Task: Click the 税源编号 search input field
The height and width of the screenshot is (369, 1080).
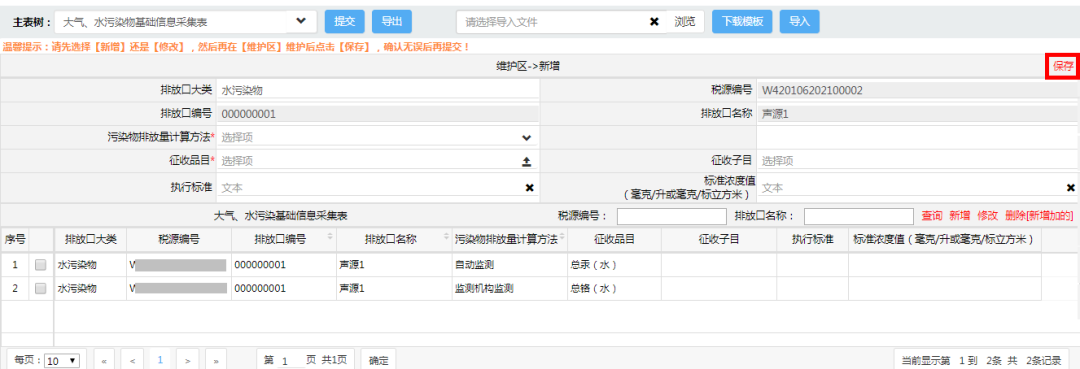Action: click(x=672, y=216)
